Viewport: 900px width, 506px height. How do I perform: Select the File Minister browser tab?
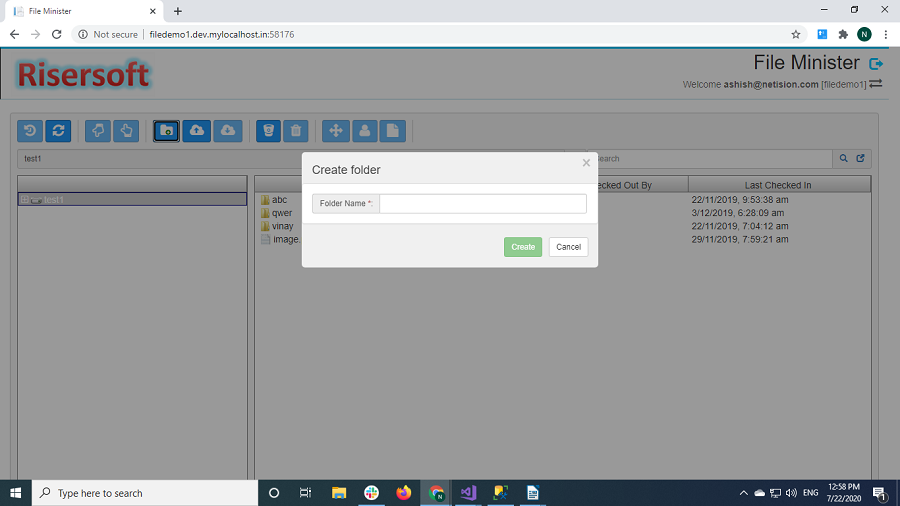coord(80,11)
